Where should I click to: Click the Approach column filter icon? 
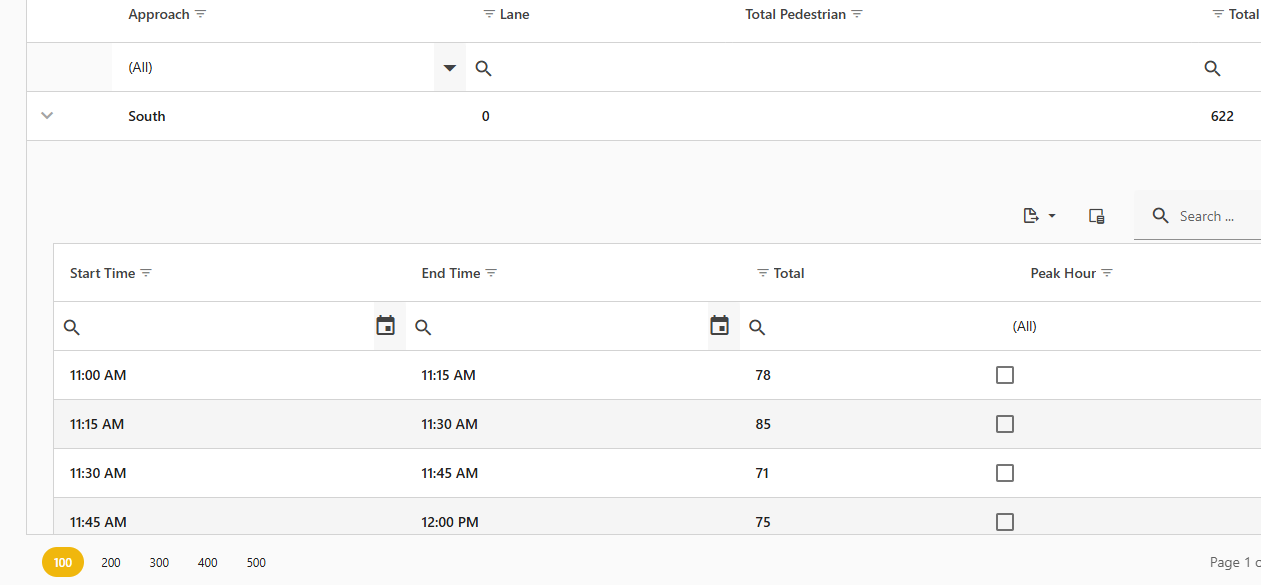pyautogui.click(x=201, y=15)
